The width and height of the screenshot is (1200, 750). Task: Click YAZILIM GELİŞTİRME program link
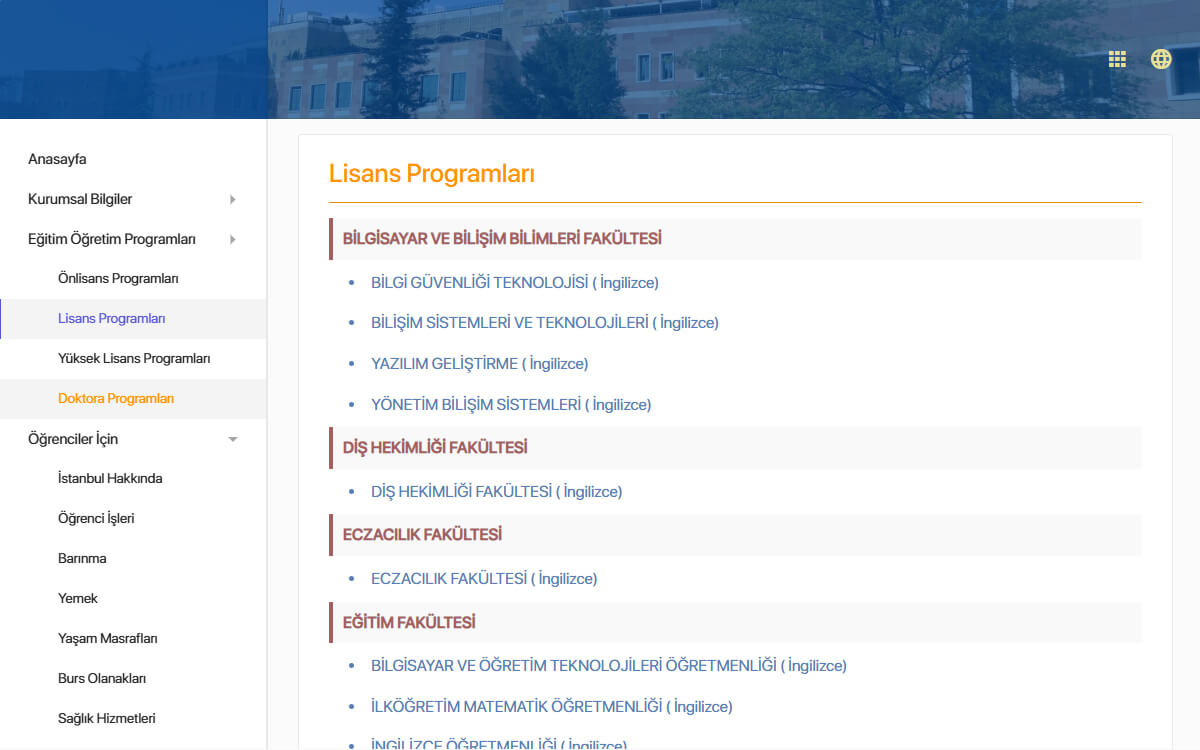click(x=480, y=364)
